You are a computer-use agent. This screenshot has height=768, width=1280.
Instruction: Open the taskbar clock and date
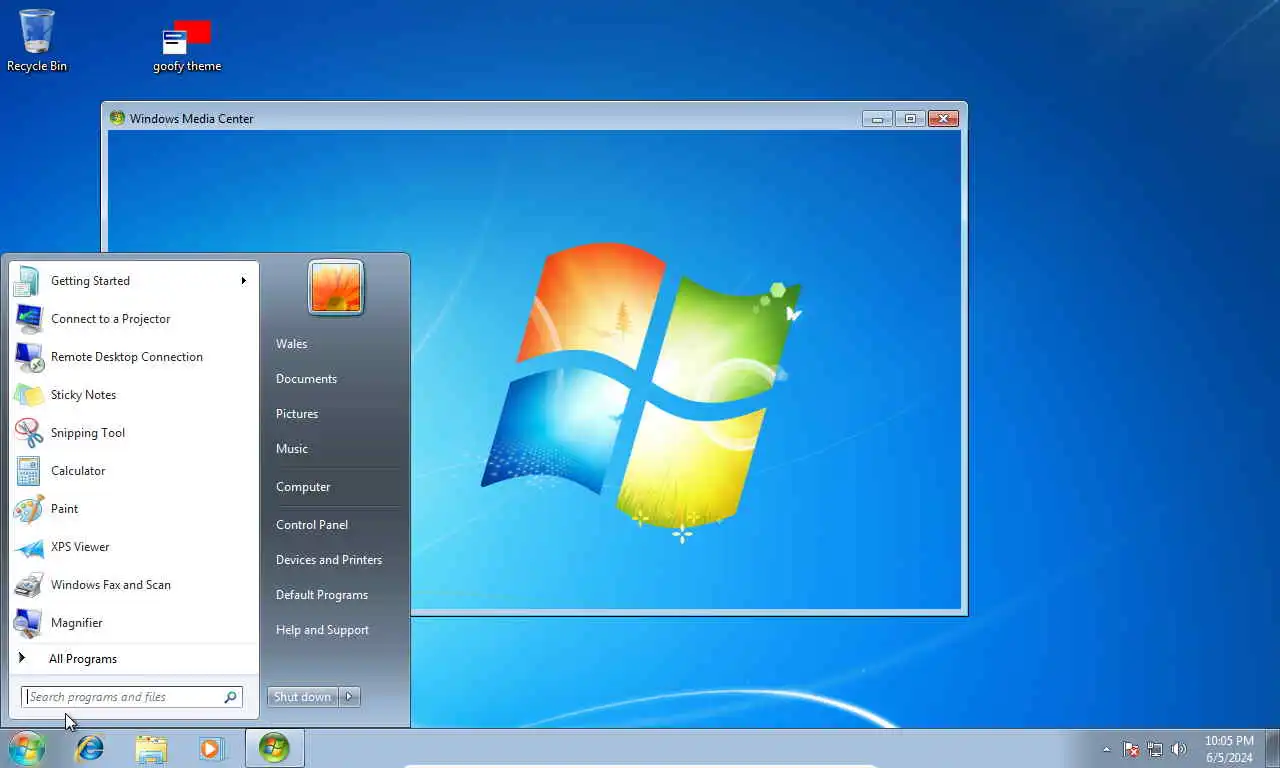pyautogui.click(x=1229, y=749)
